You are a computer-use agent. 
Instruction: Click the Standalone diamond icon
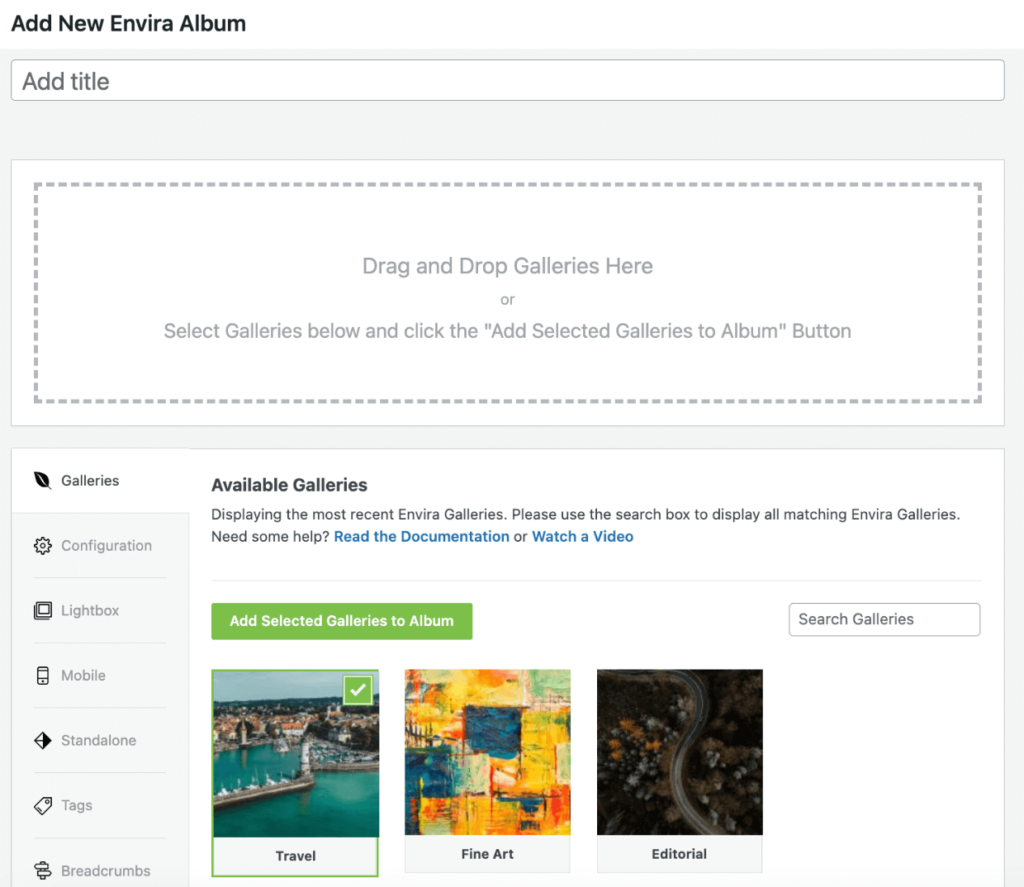[x=42, y=740]
